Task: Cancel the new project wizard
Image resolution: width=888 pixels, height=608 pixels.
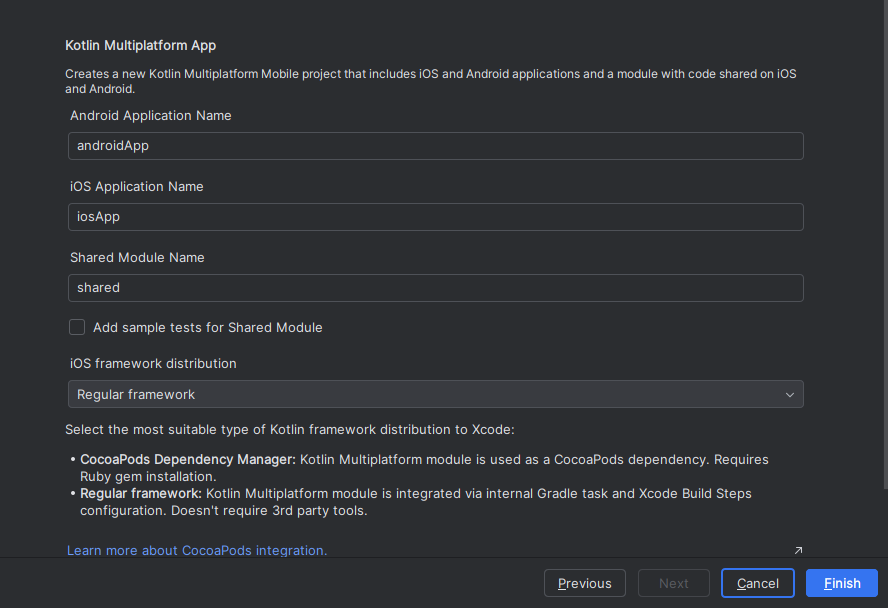Action: pyautogui.click(x=757, y=583)
